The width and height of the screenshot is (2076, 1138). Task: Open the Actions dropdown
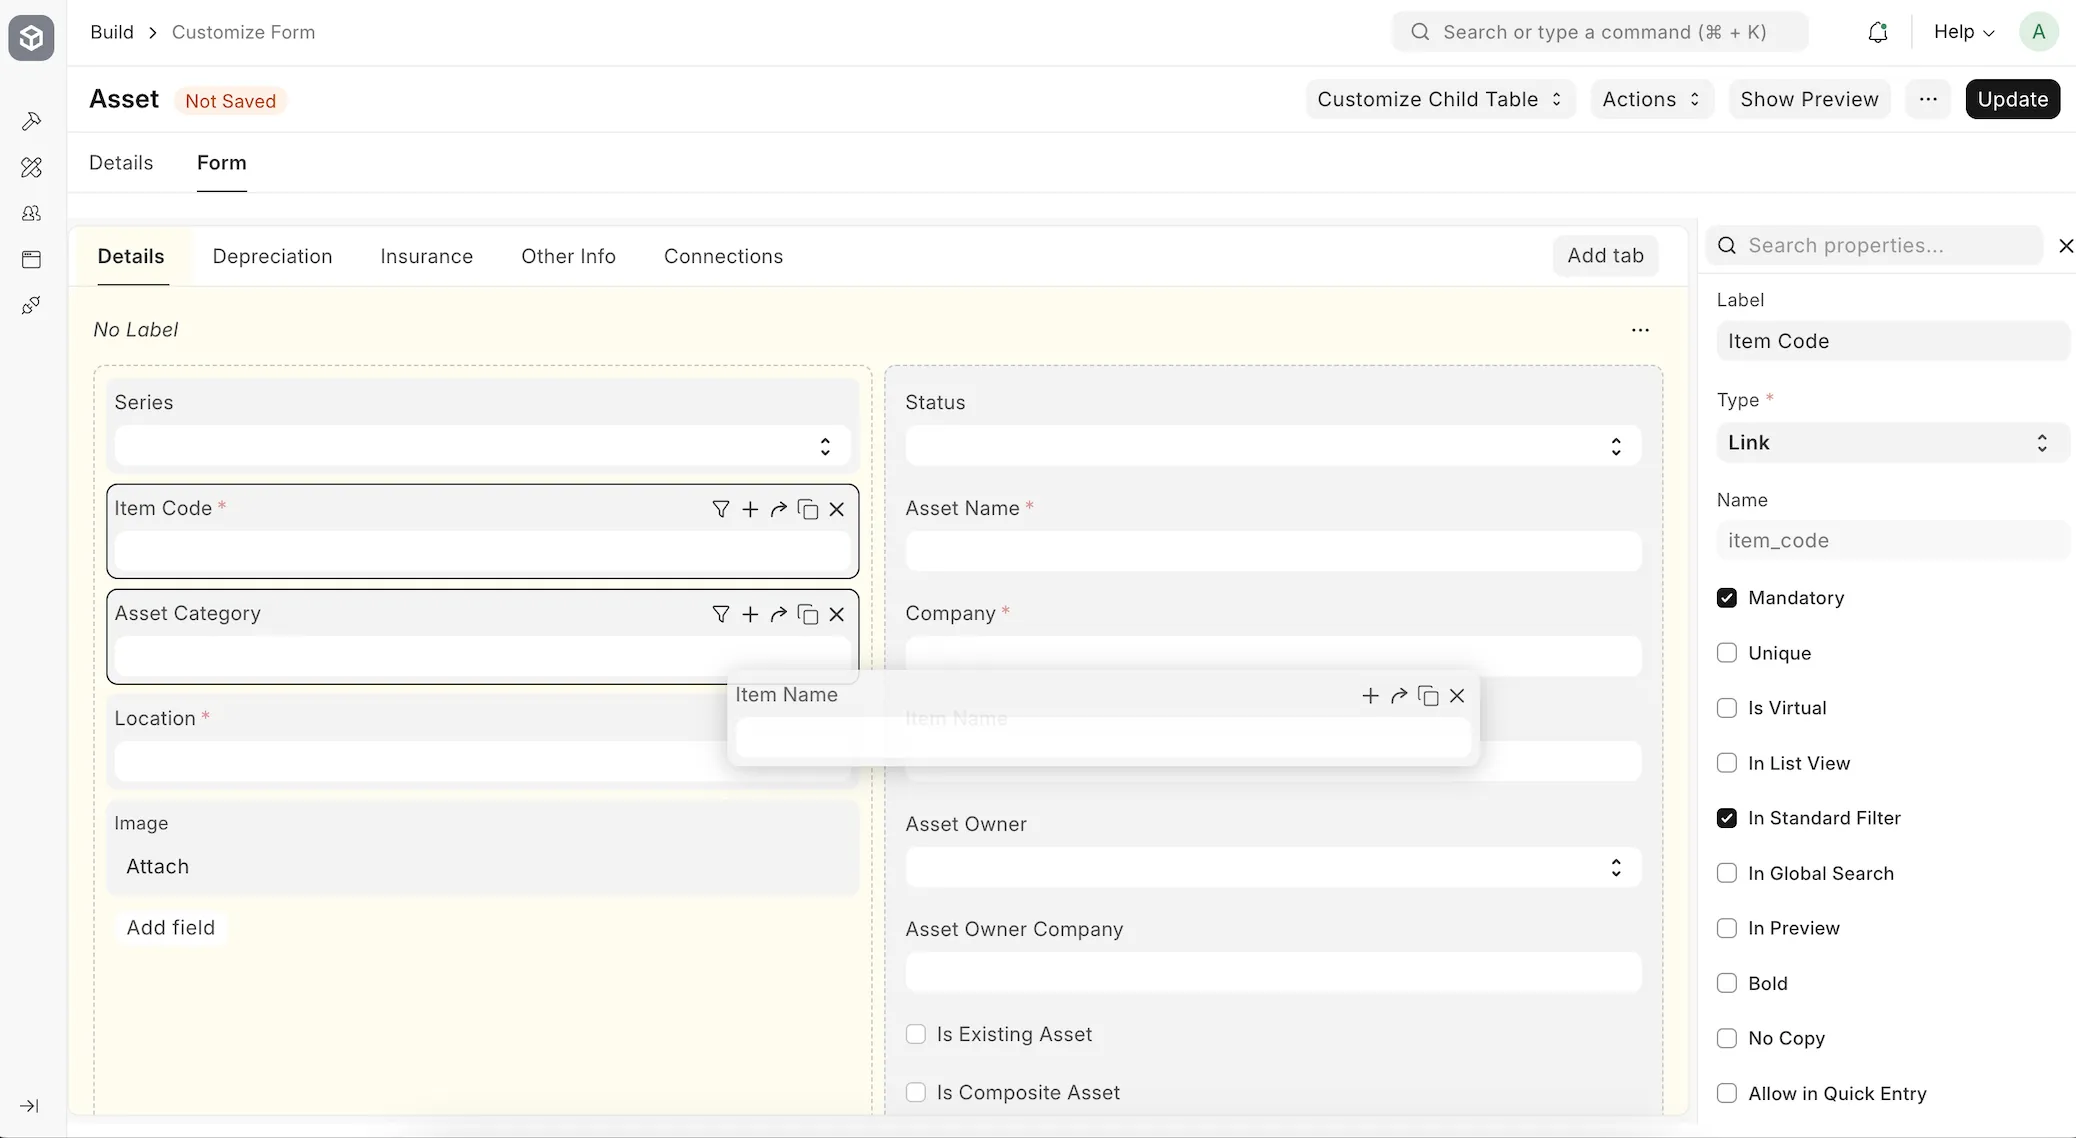(1650, 99)
